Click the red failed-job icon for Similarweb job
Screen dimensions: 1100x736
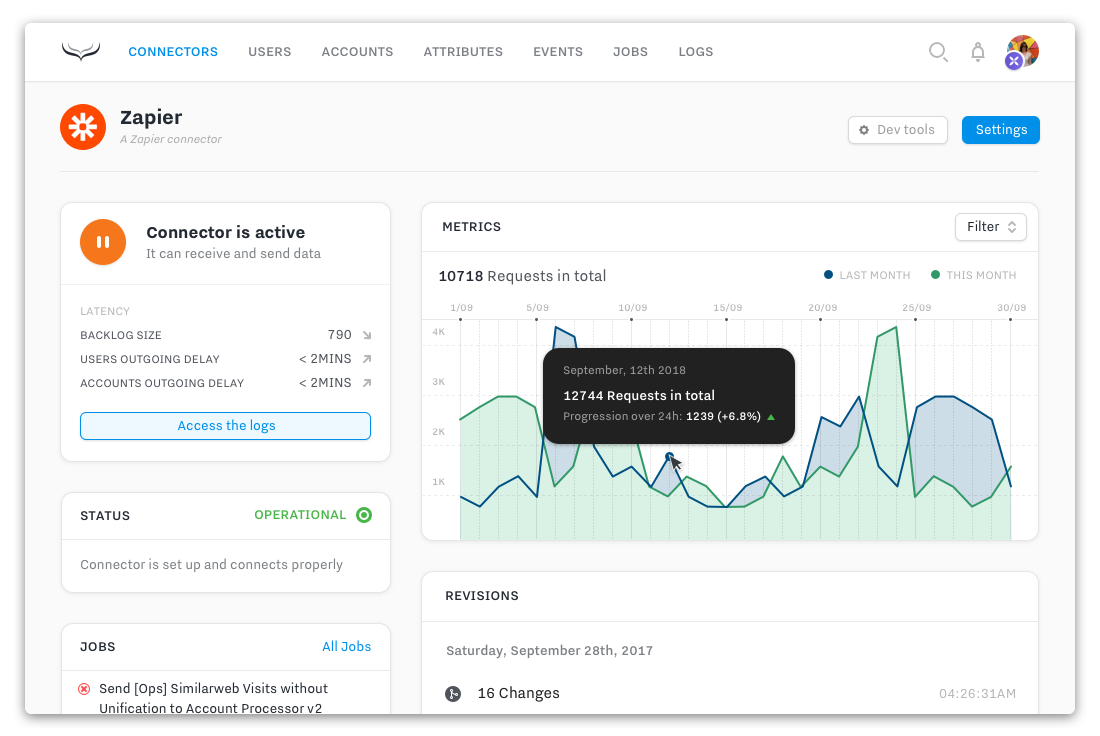pos(84,689)
